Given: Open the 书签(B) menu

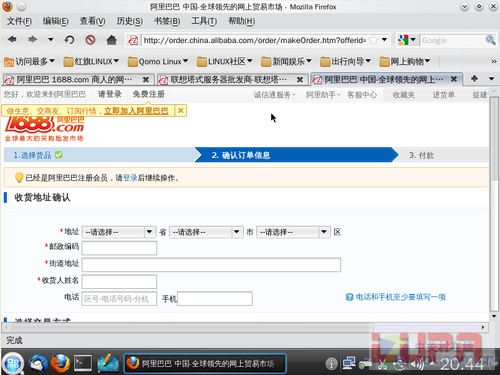Looking at the screenshot, I should 167,21.
